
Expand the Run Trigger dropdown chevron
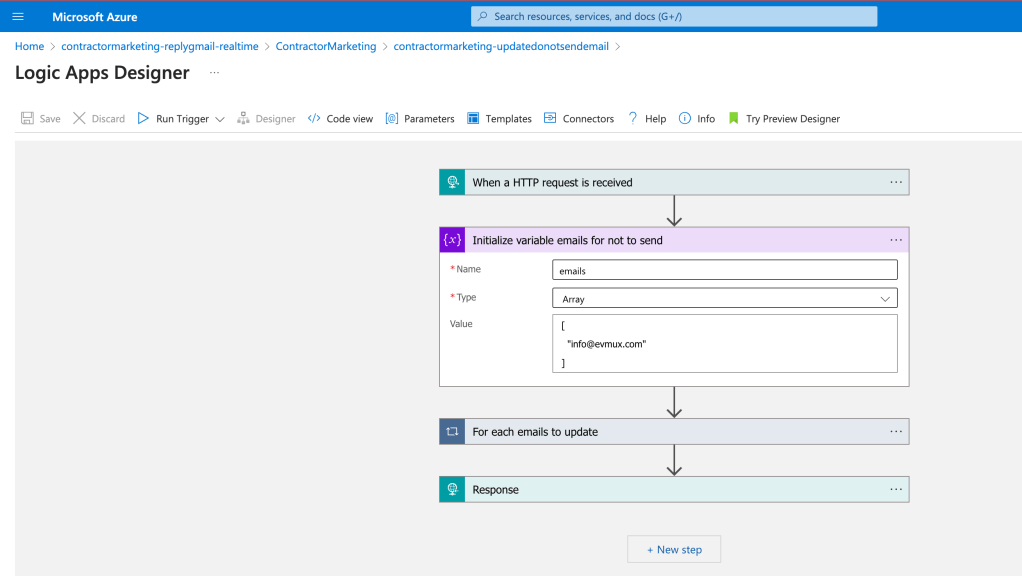click(220, 119)
